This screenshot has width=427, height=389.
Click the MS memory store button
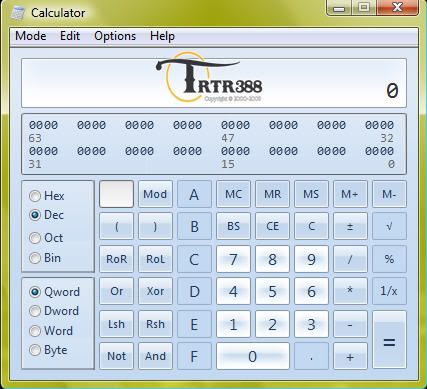[x=311, y=194]
